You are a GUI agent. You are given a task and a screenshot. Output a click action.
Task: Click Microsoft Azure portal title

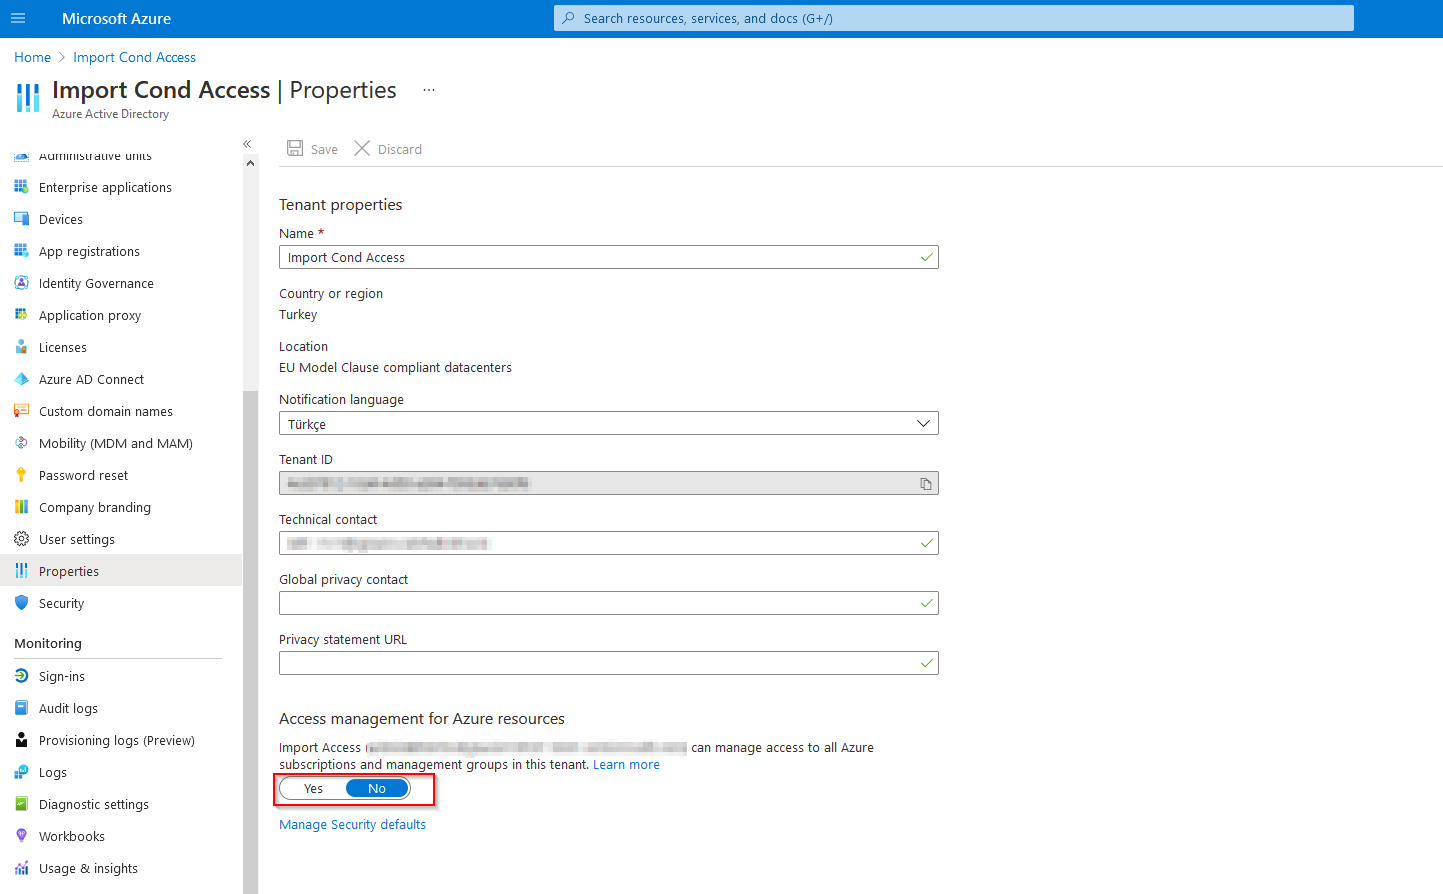tap(116, 18)
